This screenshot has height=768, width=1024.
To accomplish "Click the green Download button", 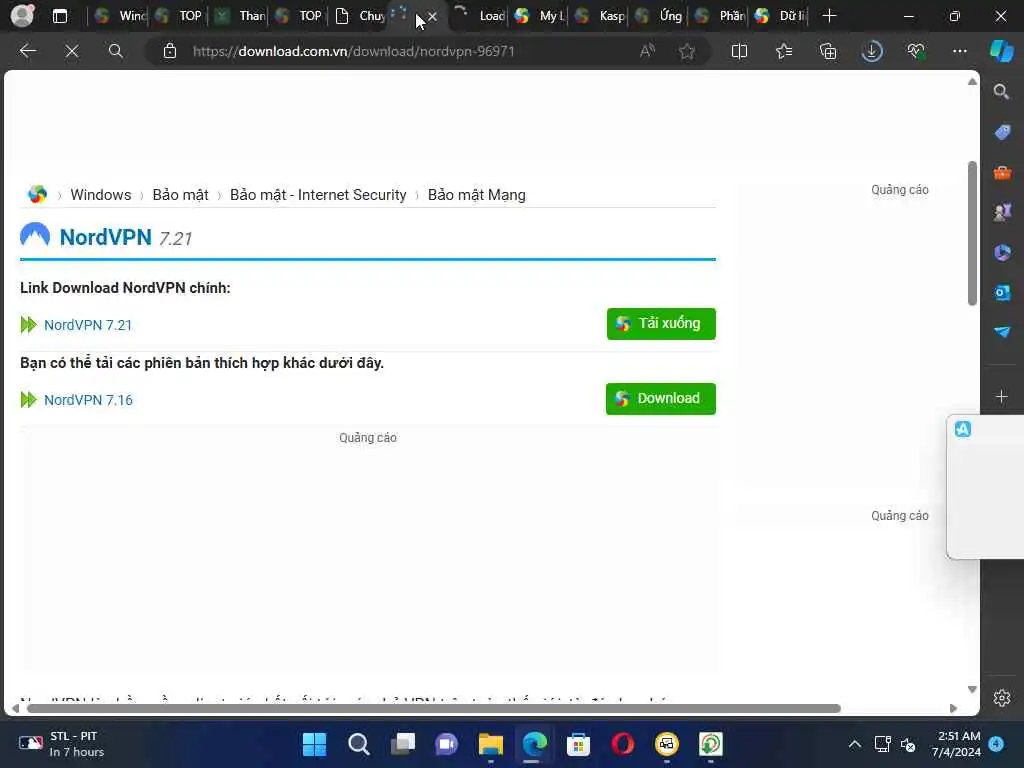I will pos(660,398).
